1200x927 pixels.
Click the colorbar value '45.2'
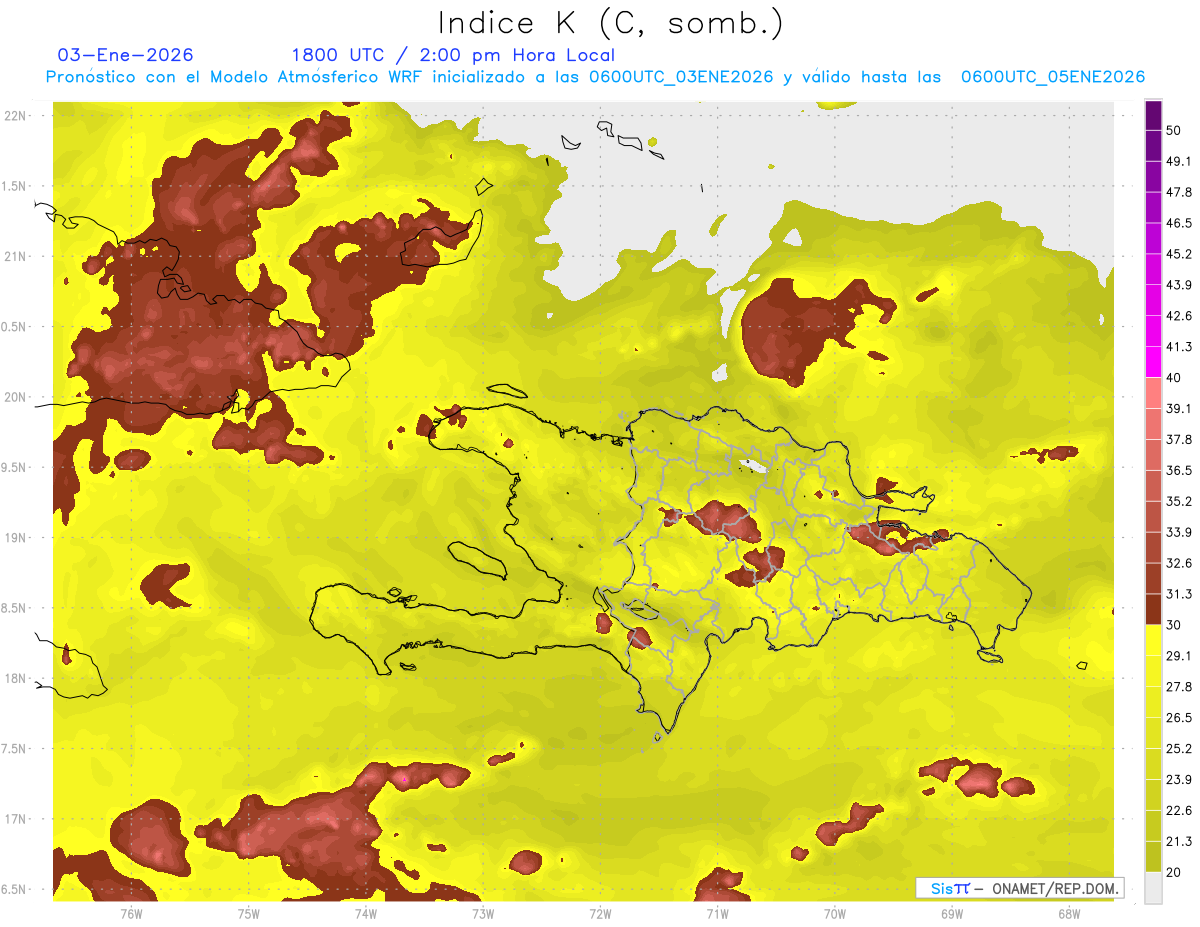tap(1179, 254)
